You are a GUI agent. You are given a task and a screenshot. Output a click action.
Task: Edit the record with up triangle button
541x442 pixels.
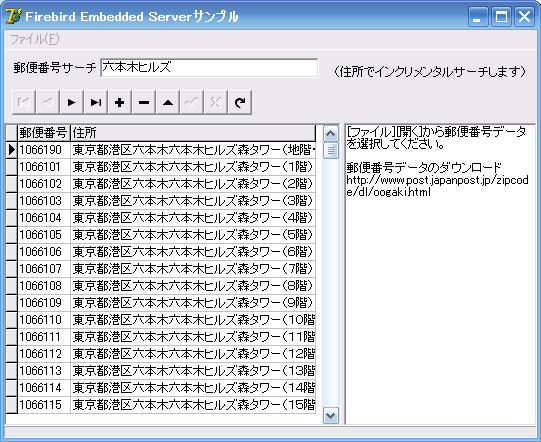coord(168,102)
